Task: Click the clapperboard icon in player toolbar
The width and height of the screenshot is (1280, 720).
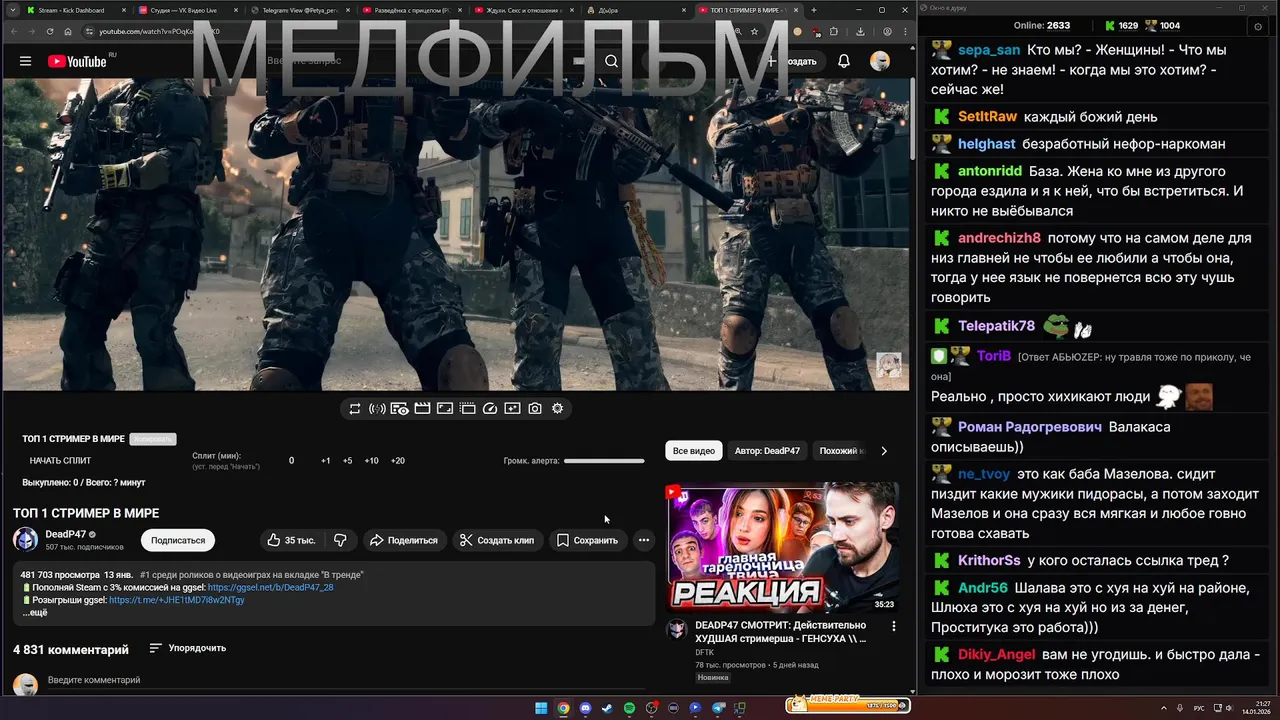Action: click(422, 408)
